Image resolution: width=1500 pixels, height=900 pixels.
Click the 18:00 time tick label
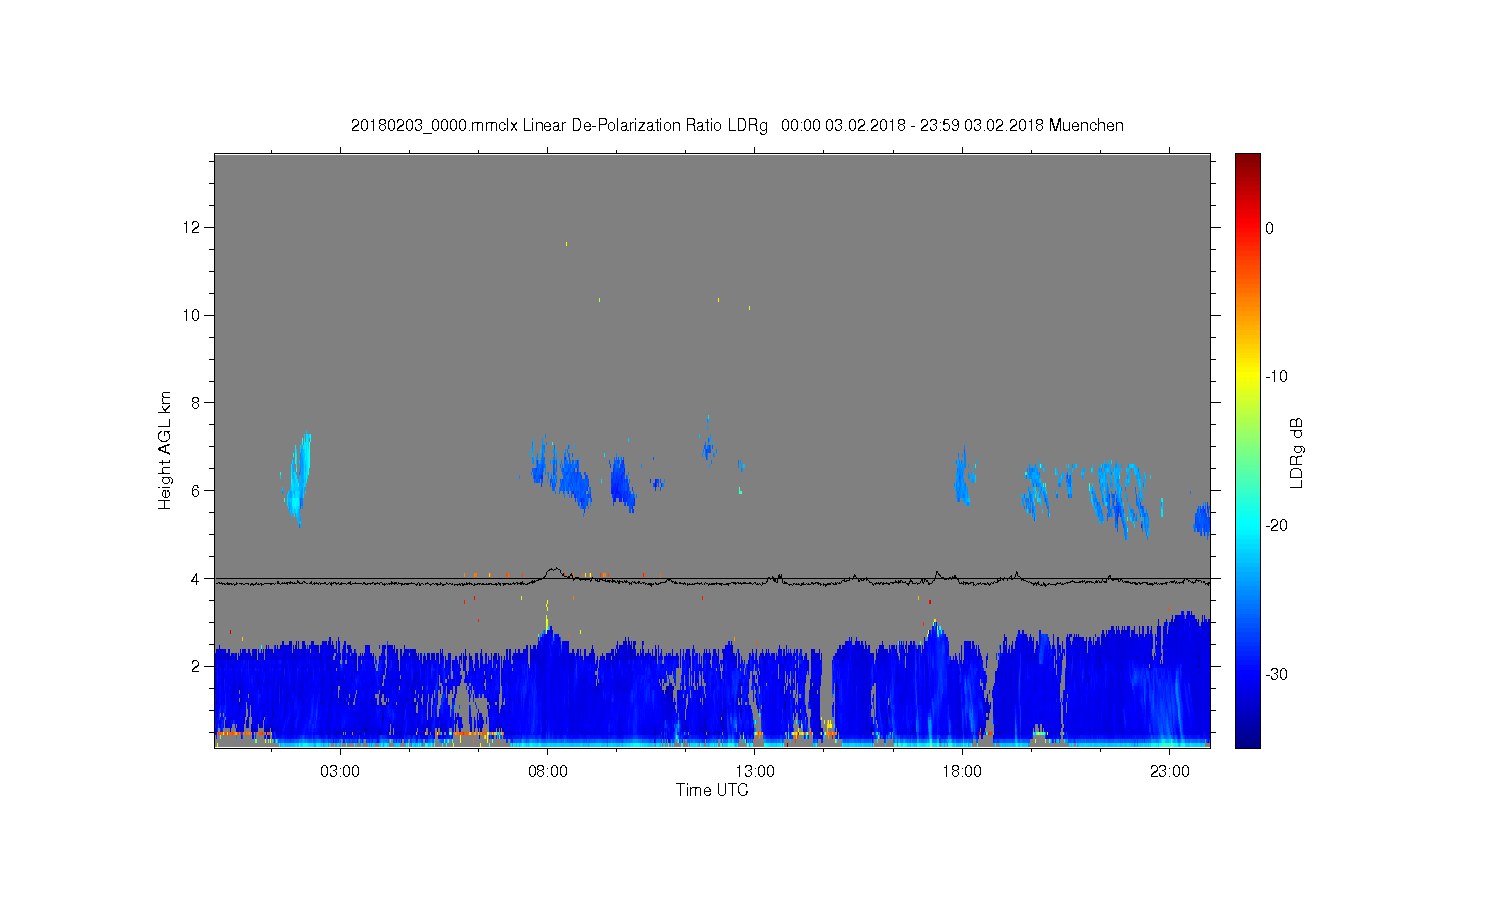point(963,772)
